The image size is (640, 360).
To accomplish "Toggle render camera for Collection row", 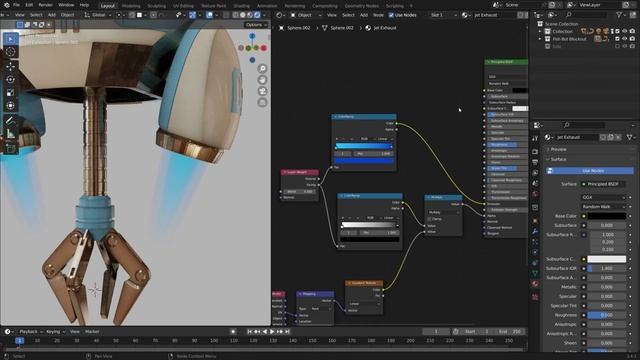I will coord(632,31).
